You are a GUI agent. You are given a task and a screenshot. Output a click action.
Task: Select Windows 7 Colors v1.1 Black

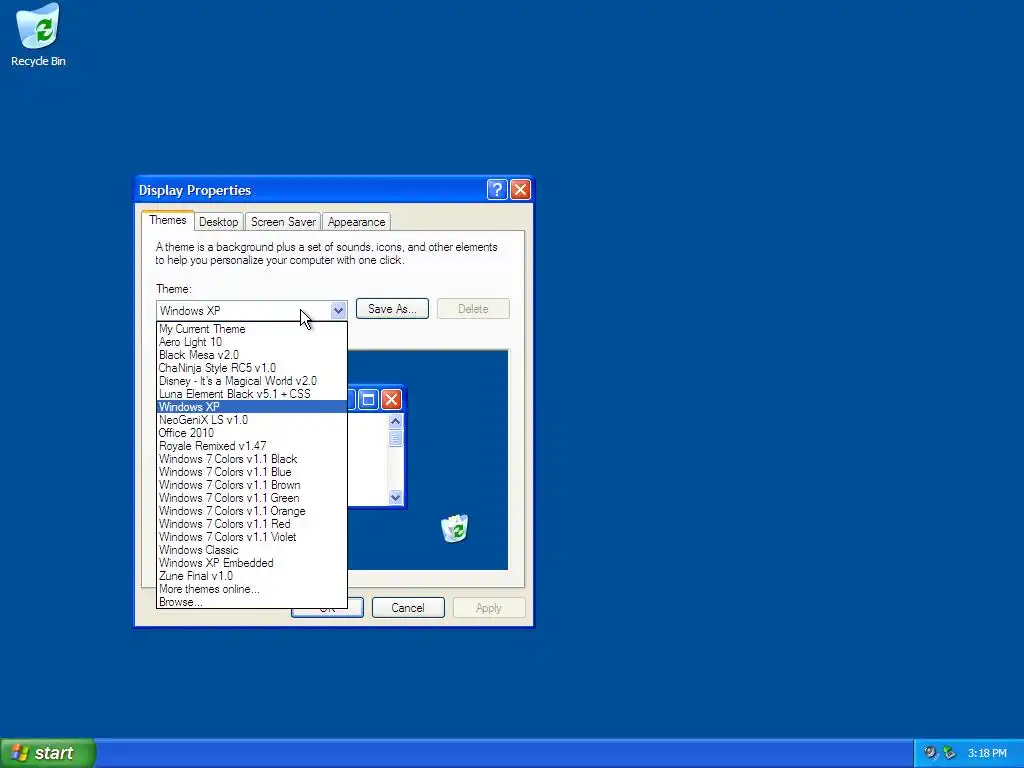(252, 459)
